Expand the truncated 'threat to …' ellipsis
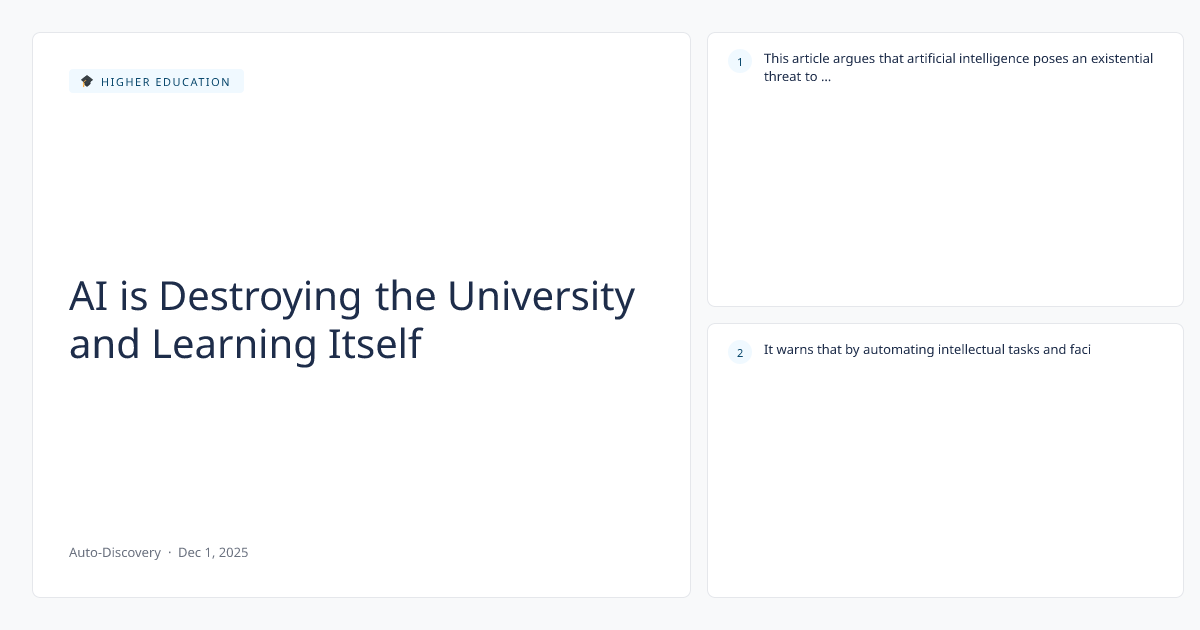The height and width of the screenshot is (630, 1200). click(825, 76)
